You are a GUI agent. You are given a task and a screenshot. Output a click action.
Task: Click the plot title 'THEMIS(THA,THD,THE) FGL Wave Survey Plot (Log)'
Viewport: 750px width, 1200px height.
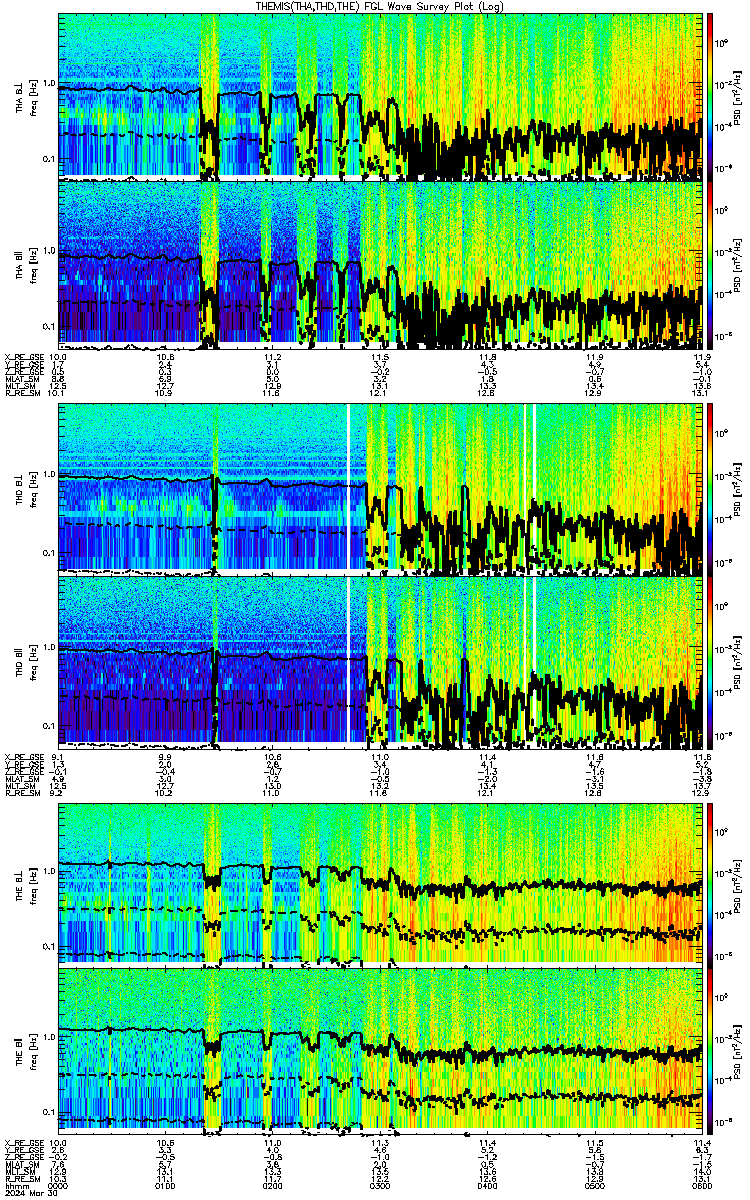[380, 6]
